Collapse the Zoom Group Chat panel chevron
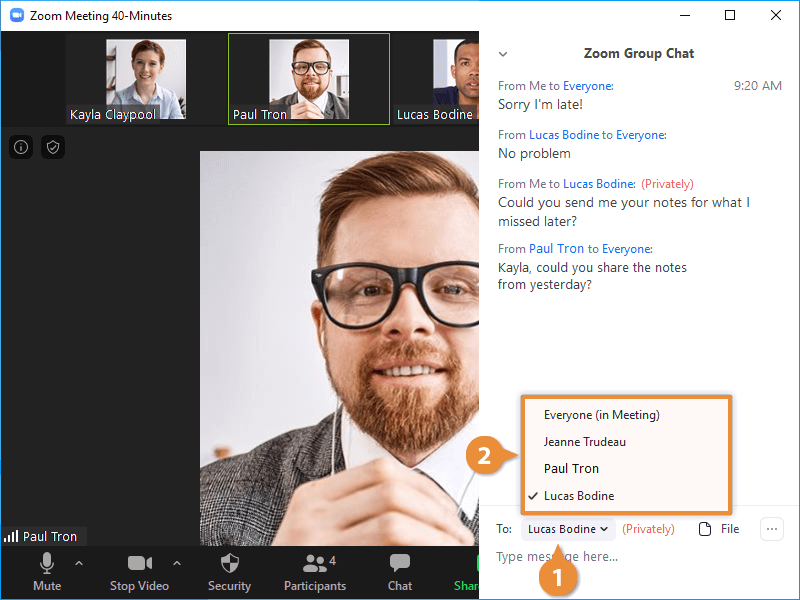Screen dimensions: 800x600 coord(503,54)
